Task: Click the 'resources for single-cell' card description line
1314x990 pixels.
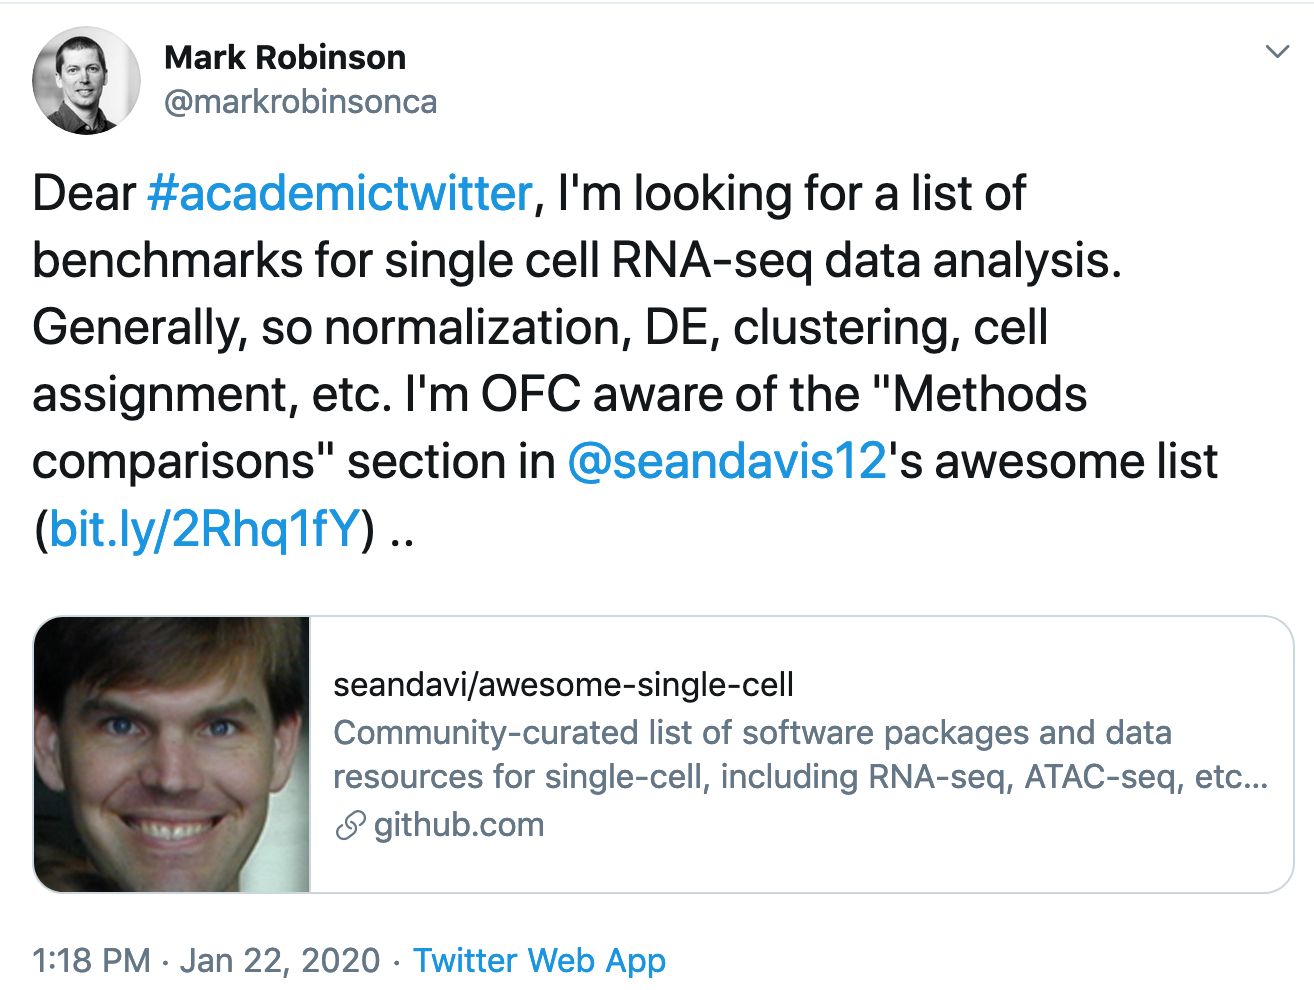Action: point(800,777)
